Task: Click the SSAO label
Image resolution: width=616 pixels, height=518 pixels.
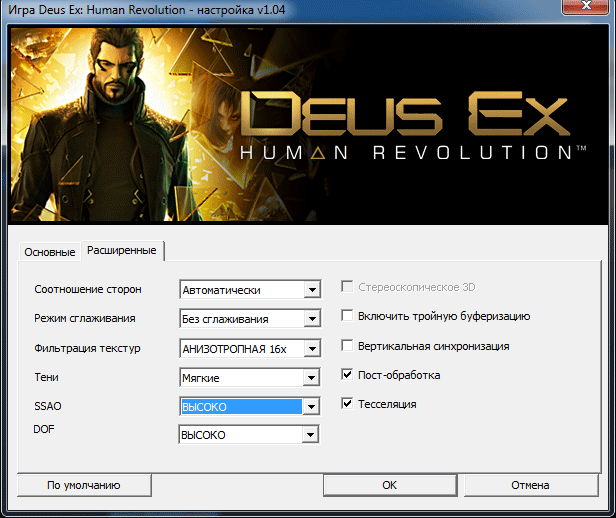Action: [48, 406]
